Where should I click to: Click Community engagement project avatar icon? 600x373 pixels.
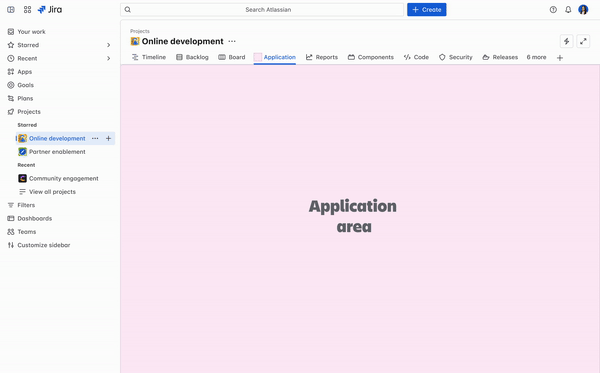(23, 179)
